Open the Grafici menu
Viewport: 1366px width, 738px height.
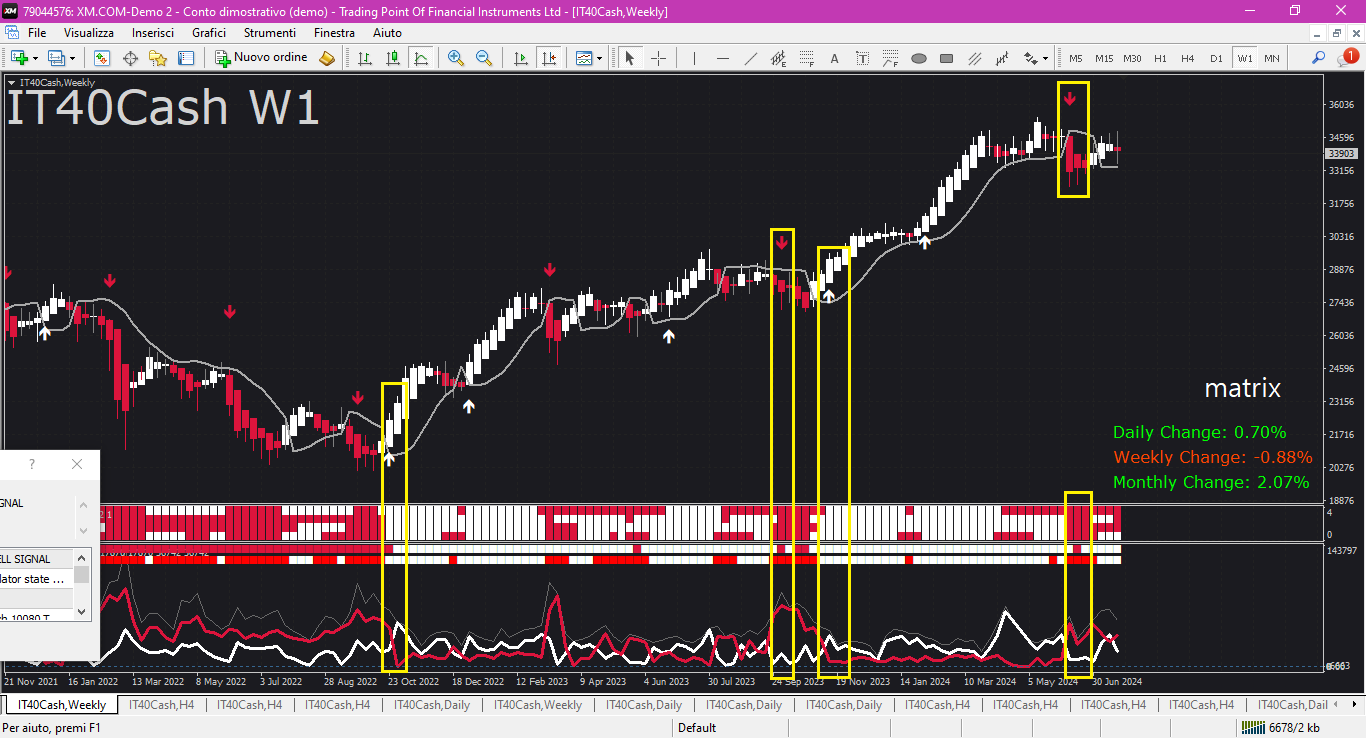209,33
